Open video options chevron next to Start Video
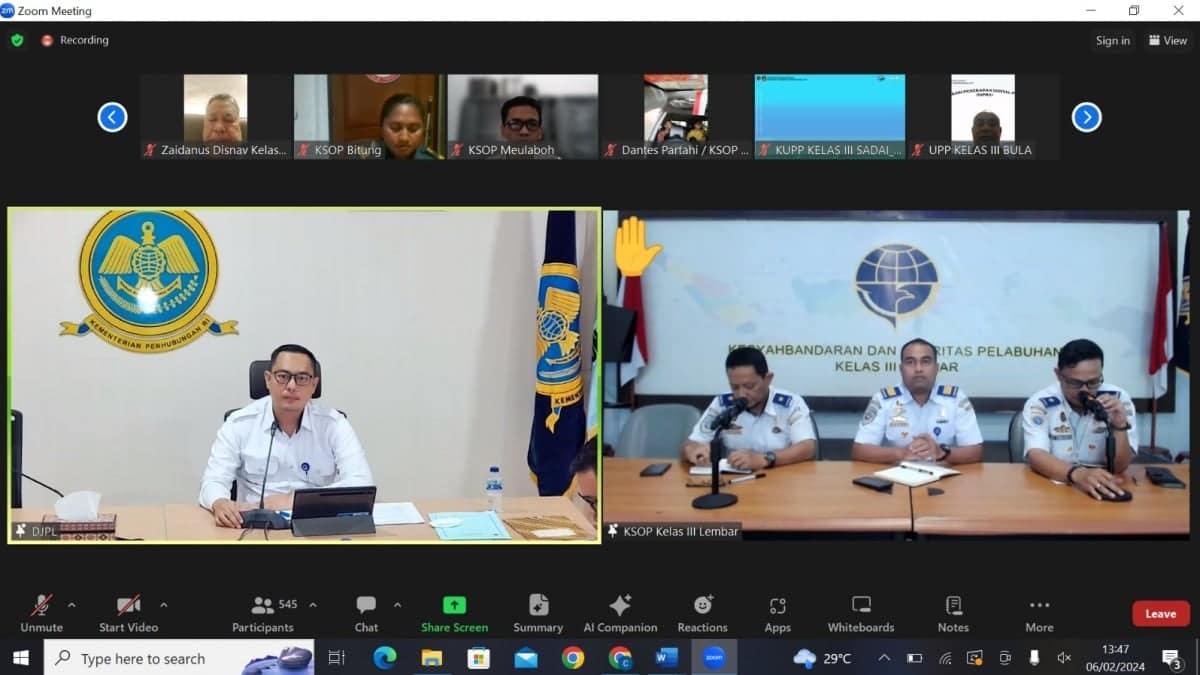The width and height of the screenshot is (1200, 675). (x=166, y=605)
